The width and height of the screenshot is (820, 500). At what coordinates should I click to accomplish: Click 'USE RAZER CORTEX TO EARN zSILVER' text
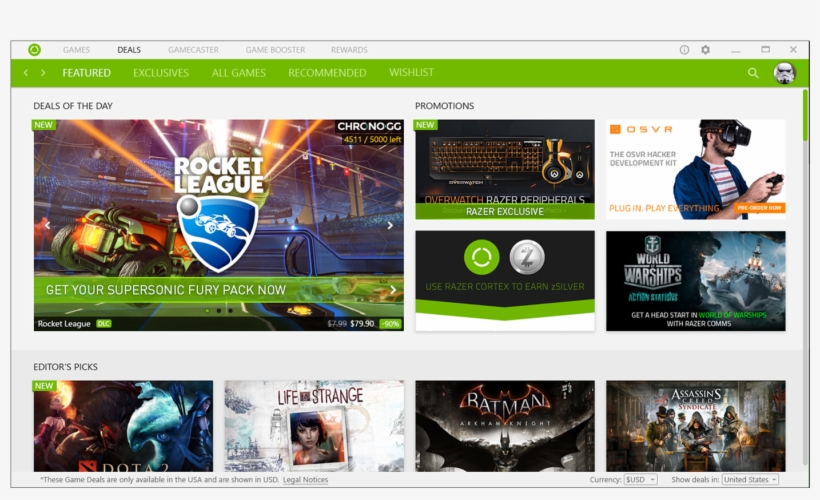(x=505, y=287)
